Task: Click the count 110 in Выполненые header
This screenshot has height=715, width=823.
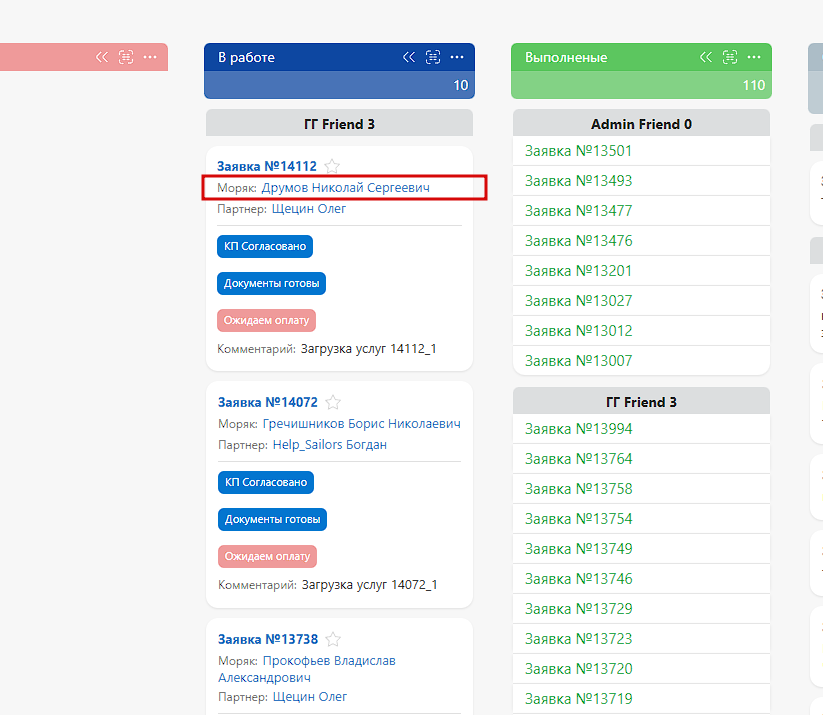Action: (754, 85)
